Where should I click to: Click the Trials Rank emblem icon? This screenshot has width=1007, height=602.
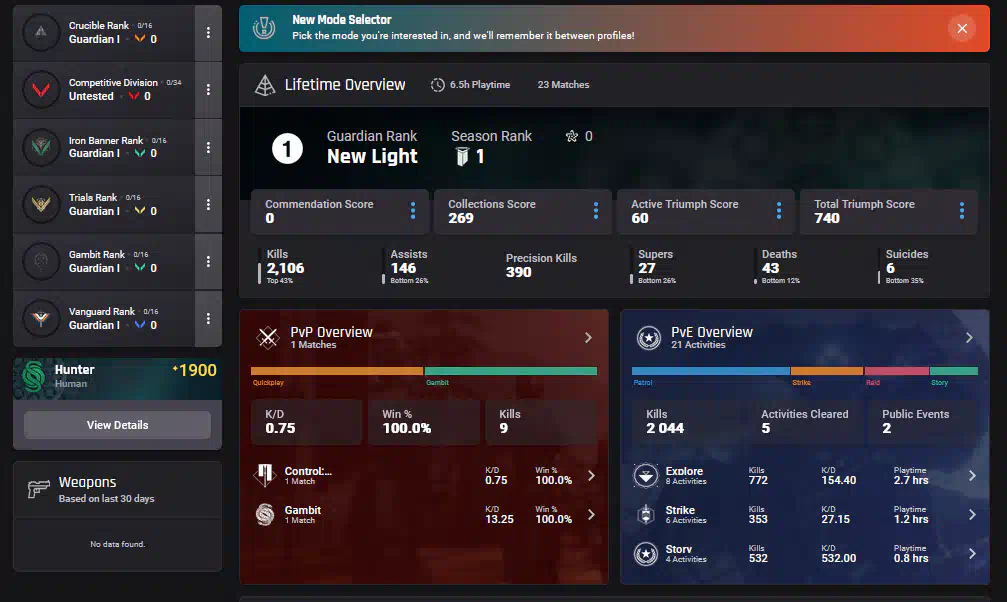41,204
